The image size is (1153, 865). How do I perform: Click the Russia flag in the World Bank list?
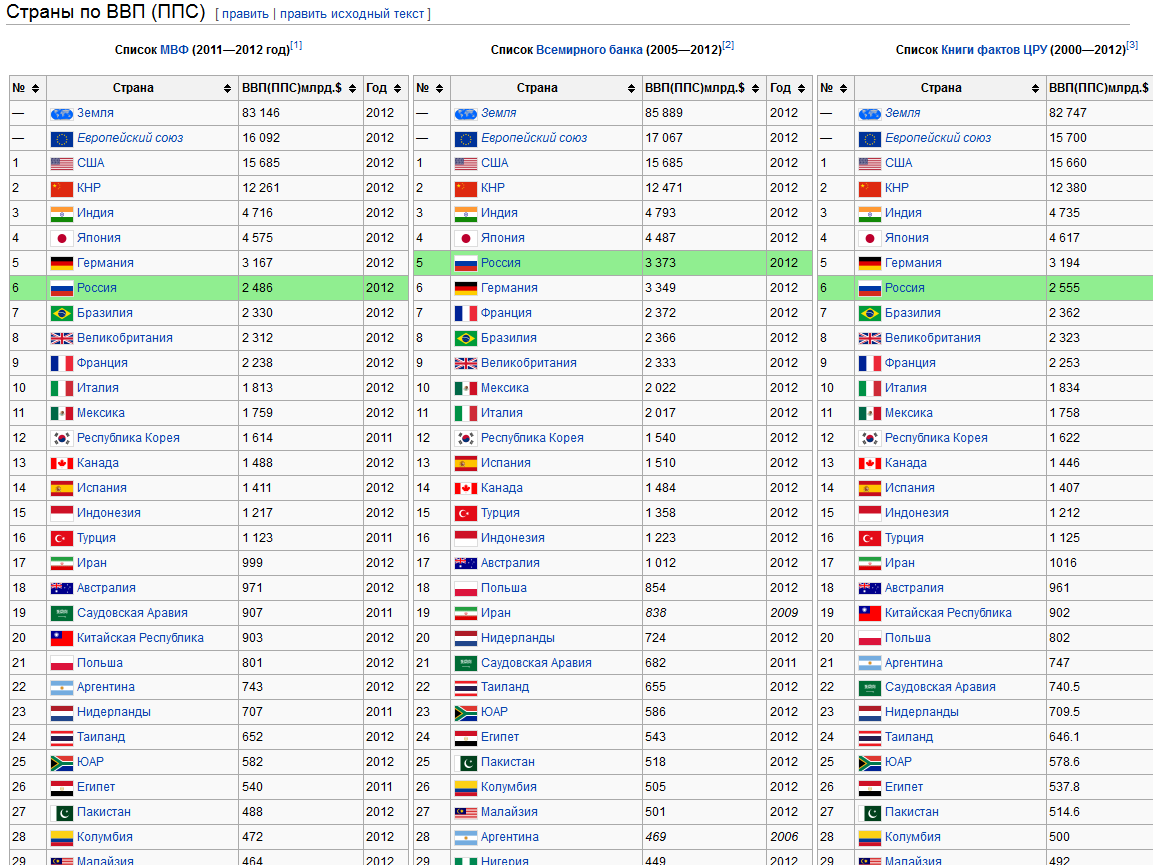tap(465, 263)
